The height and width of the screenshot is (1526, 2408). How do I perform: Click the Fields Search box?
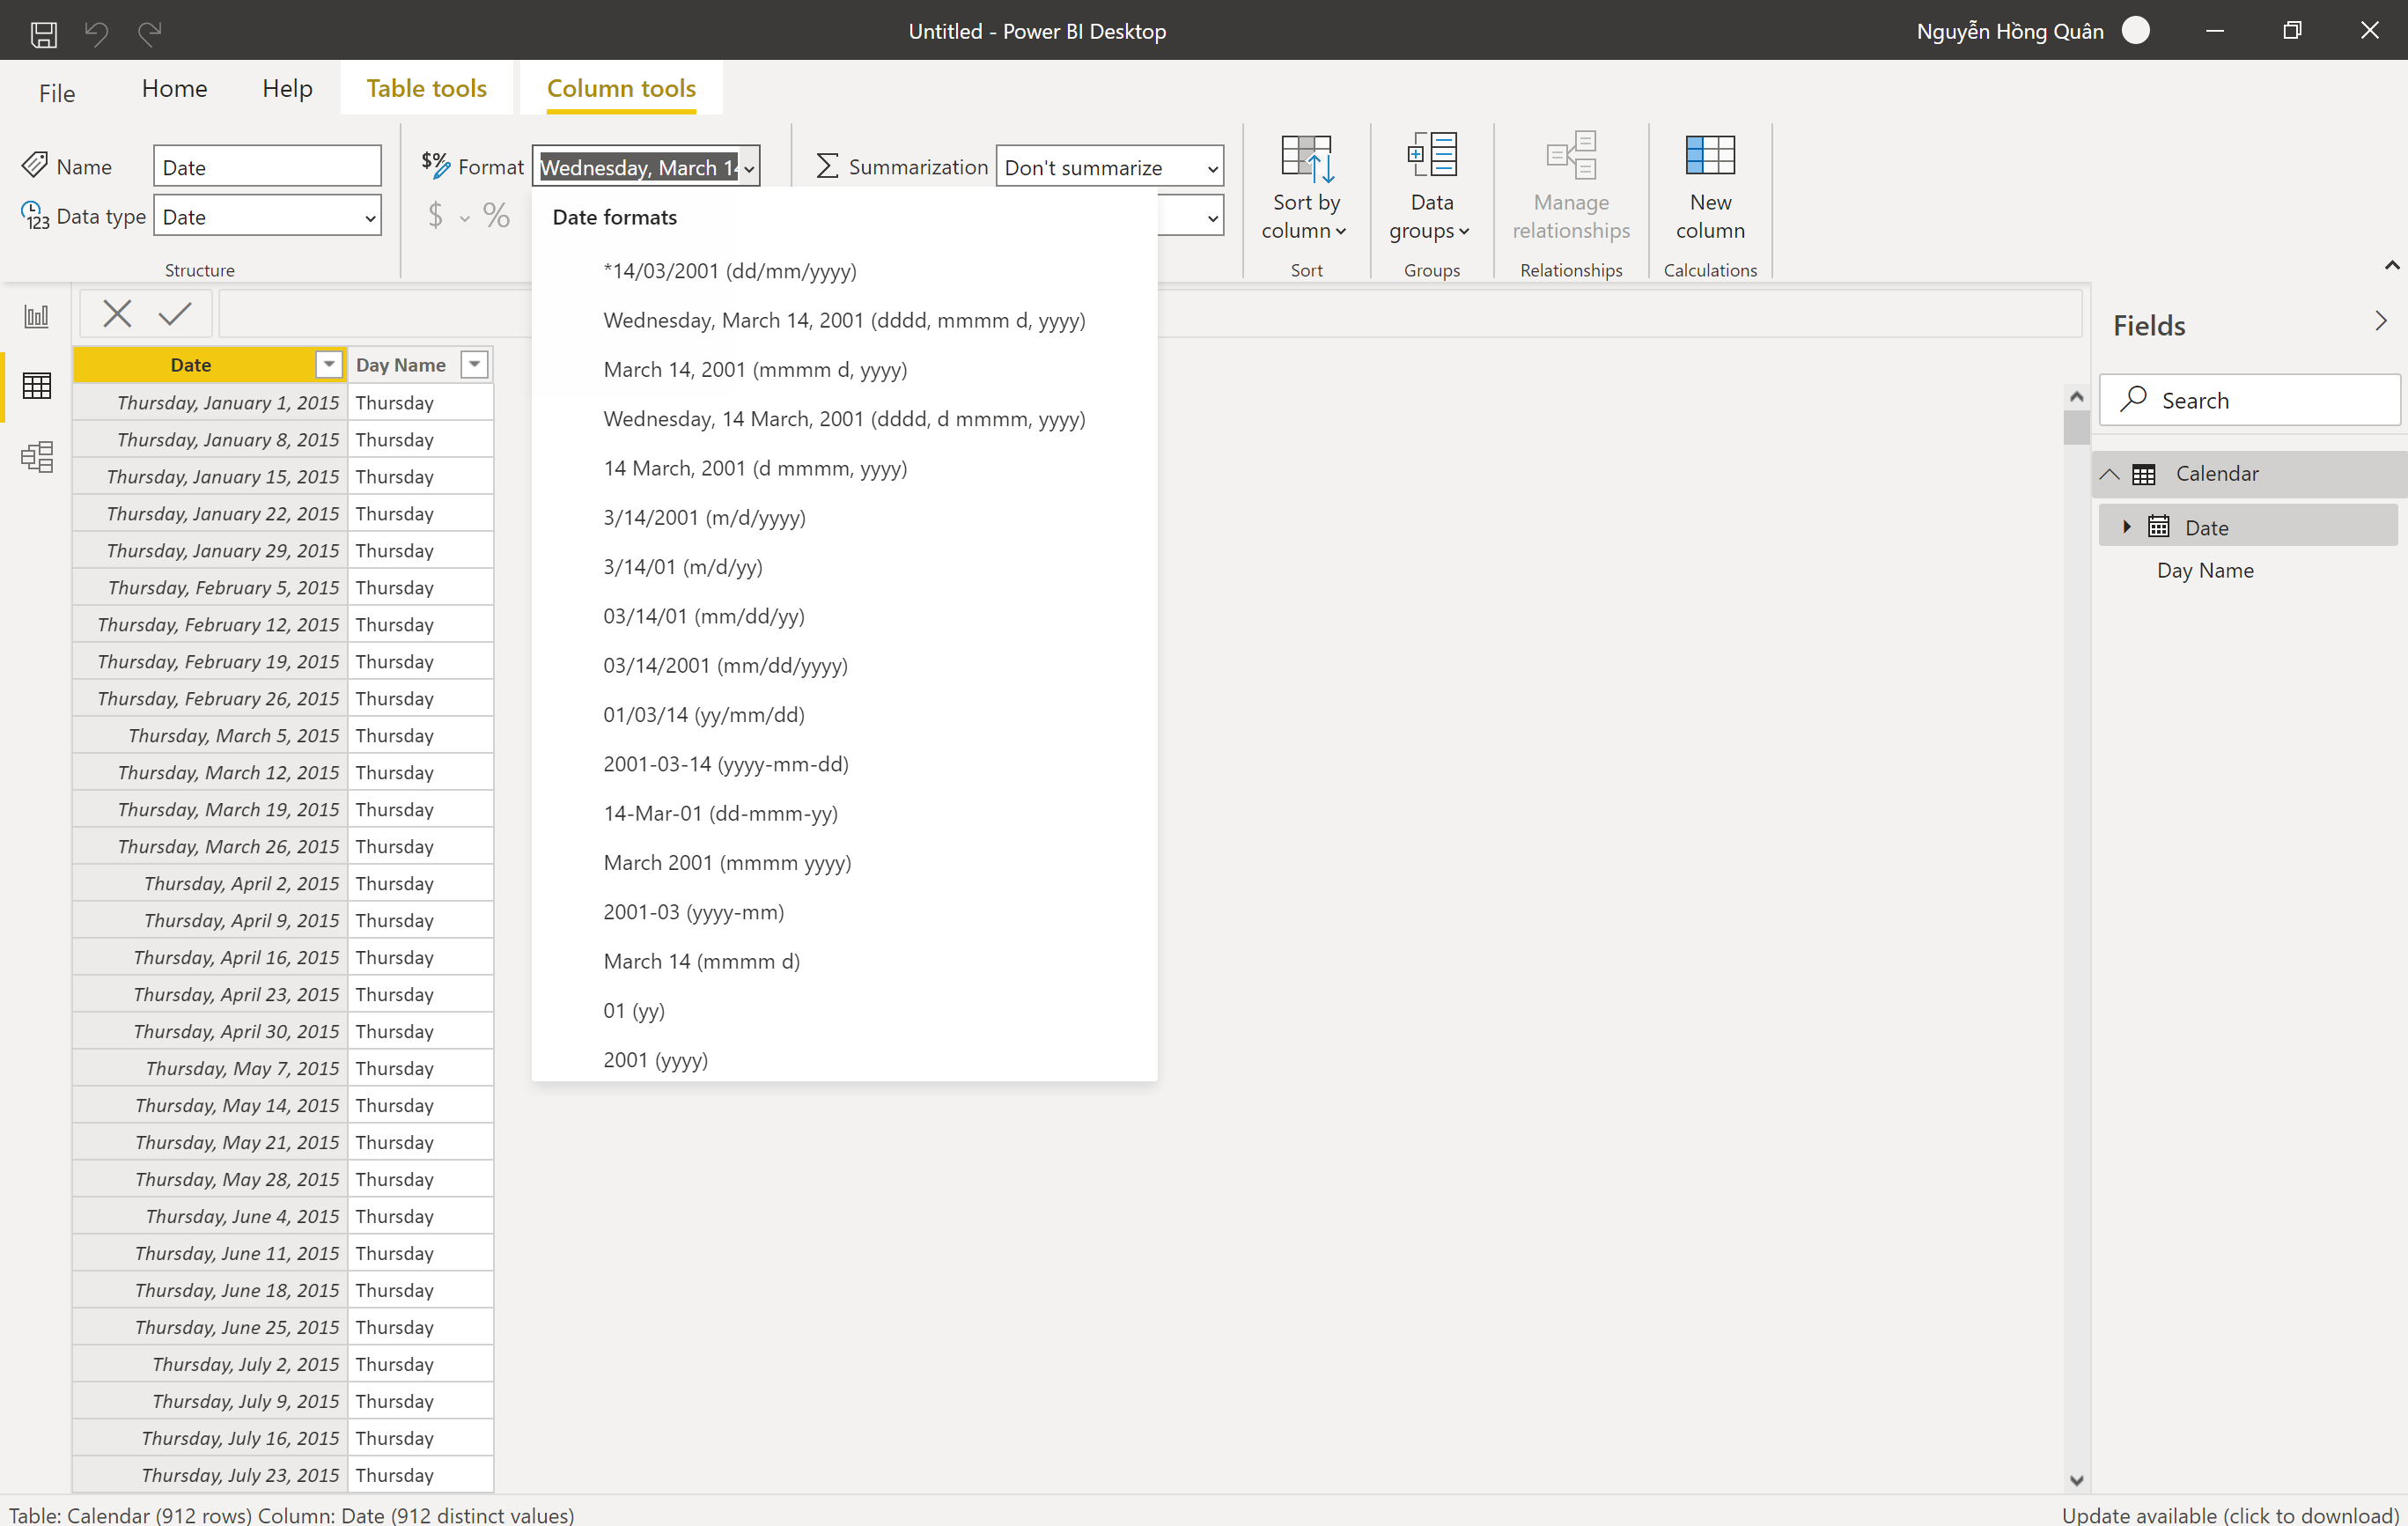point(2249,400)
